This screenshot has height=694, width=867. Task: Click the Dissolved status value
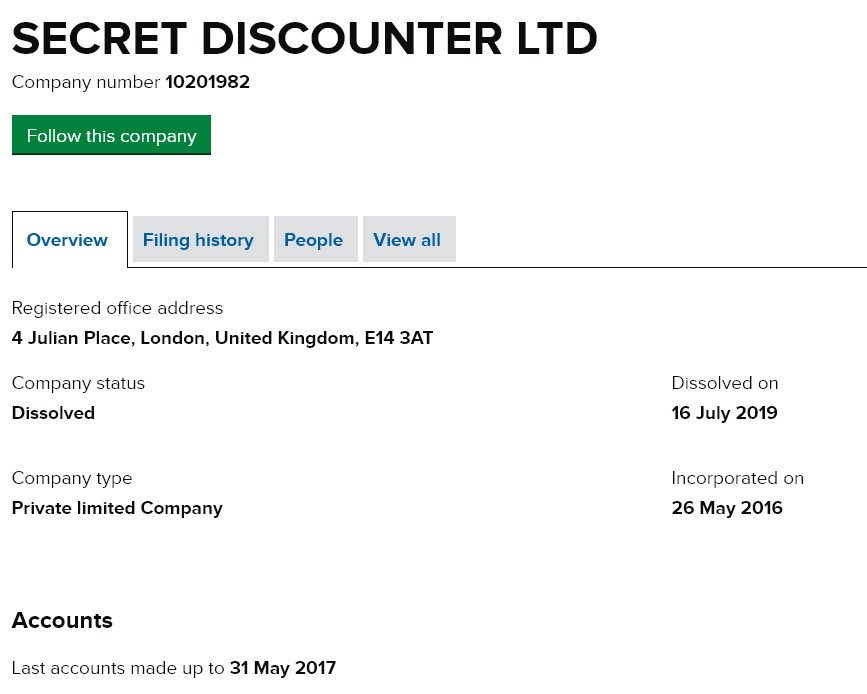tap(53, 413)
